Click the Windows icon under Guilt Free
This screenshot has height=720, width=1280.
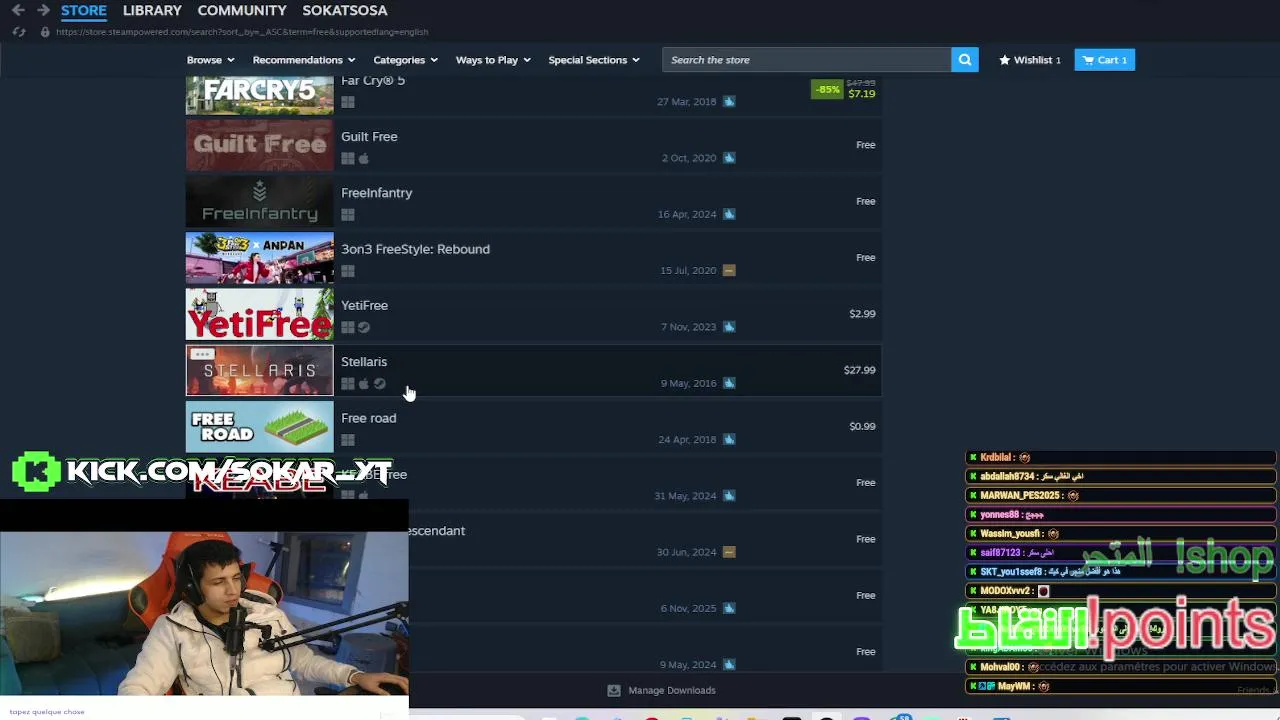(x=348, y=158)
